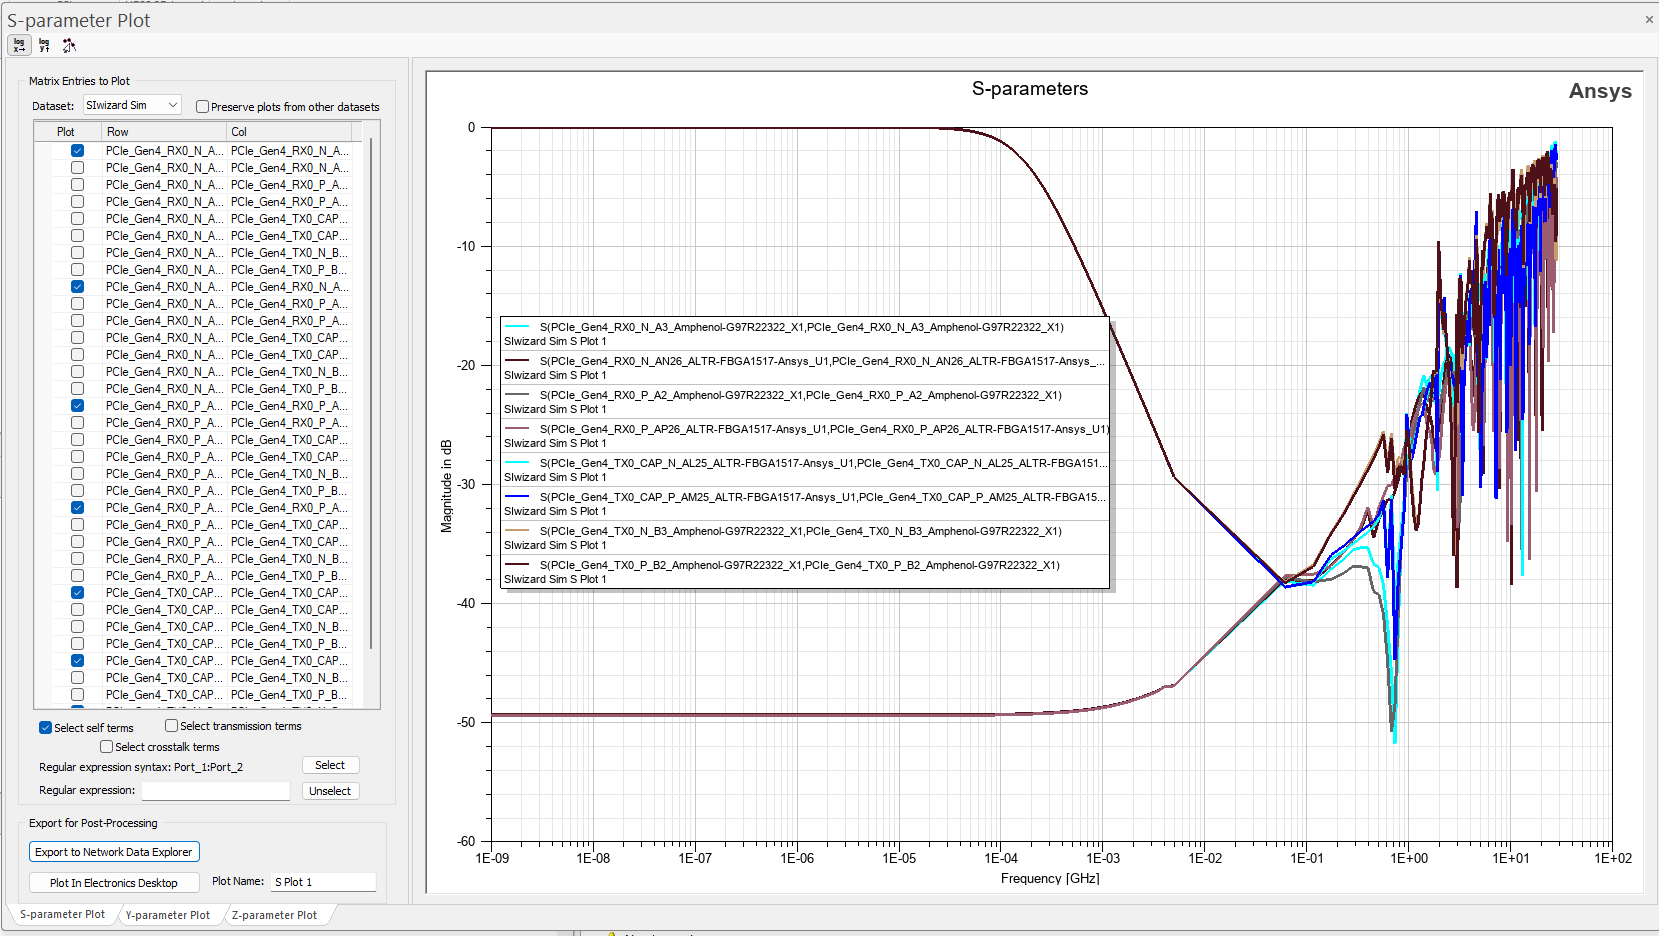Click Plot In Electronics Desktop

113,882
